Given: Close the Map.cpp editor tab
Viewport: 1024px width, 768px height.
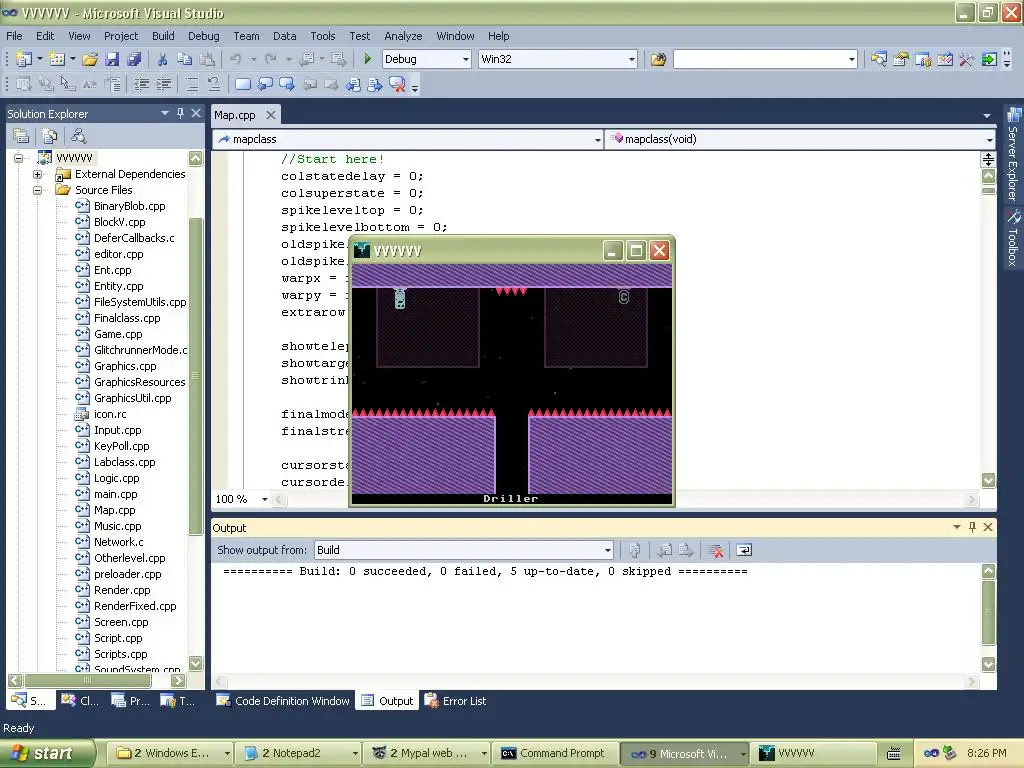Looking at the screenshot, I should [x=270, y=115].
